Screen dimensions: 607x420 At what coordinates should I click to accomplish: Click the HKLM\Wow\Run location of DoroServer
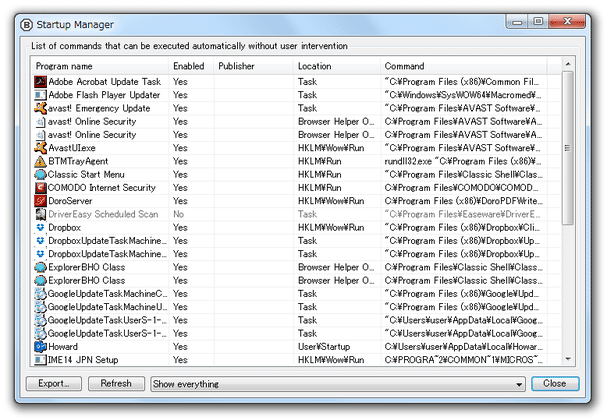[331, 201]
